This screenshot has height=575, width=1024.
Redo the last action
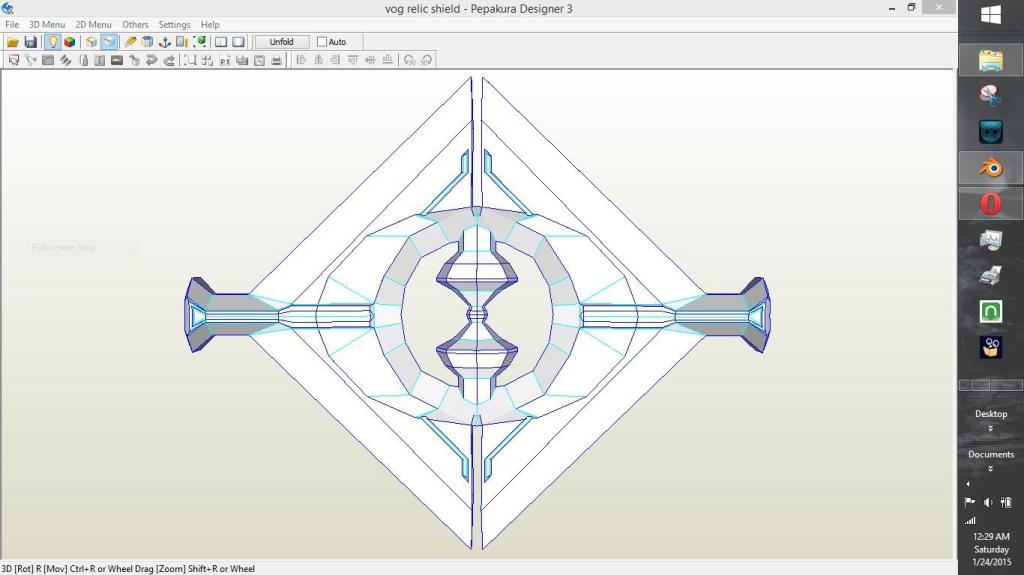click(168, 60)
